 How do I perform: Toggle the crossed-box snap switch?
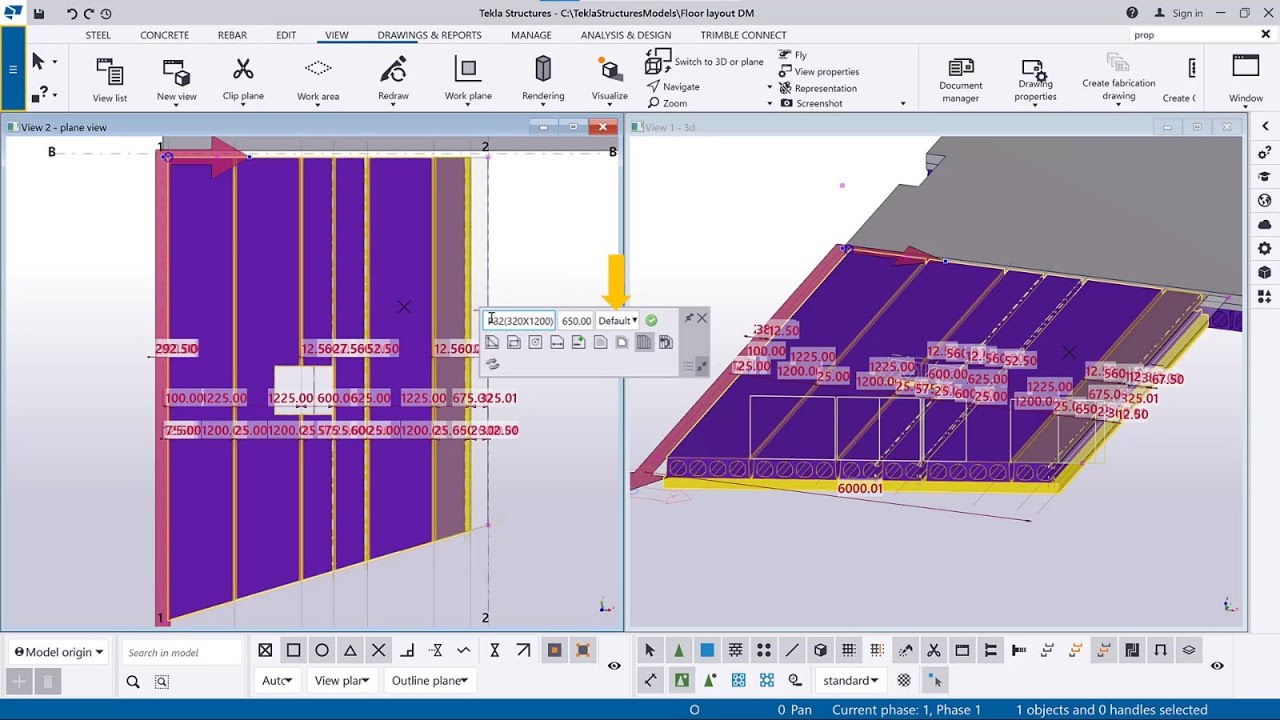tap(265, 650)
